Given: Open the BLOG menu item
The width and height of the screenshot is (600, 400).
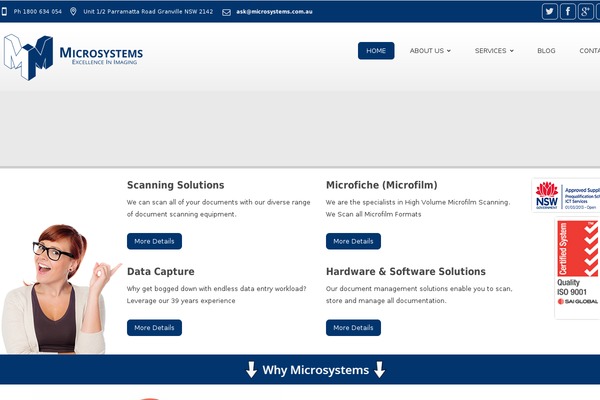Looking at the screenshot, I should 546,51.
